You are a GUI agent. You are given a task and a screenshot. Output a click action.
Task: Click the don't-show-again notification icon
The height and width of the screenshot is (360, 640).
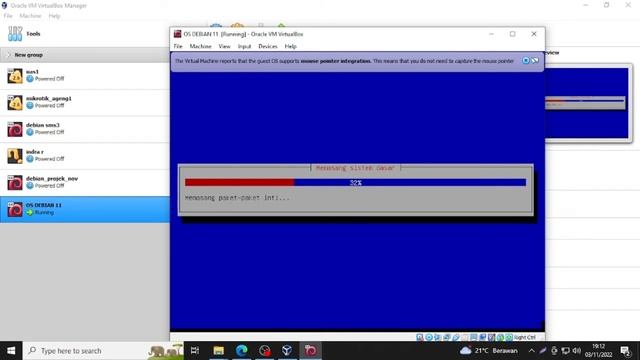click(535, 61)
